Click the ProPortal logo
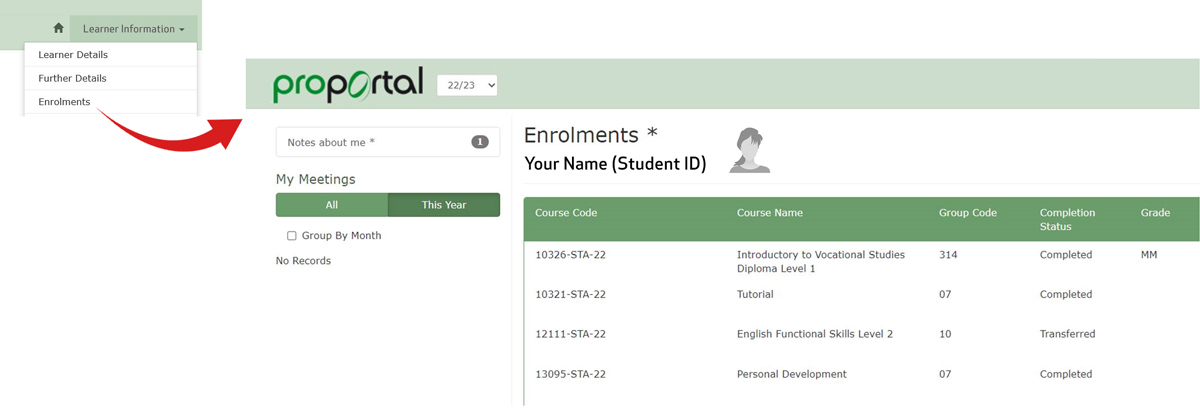The width and height of the screenshot is (1200, 411). click(x=348, y=85)
